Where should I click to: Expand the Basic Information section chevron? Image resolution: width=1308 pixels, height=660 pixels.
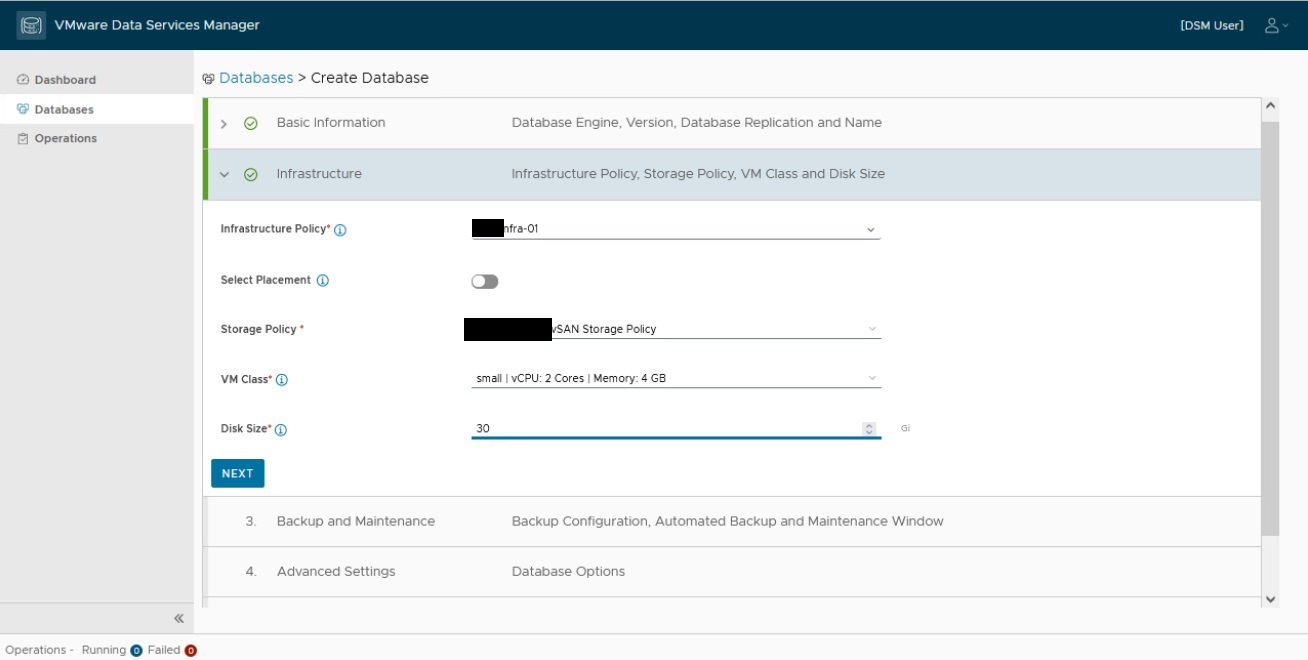(224, 124)
